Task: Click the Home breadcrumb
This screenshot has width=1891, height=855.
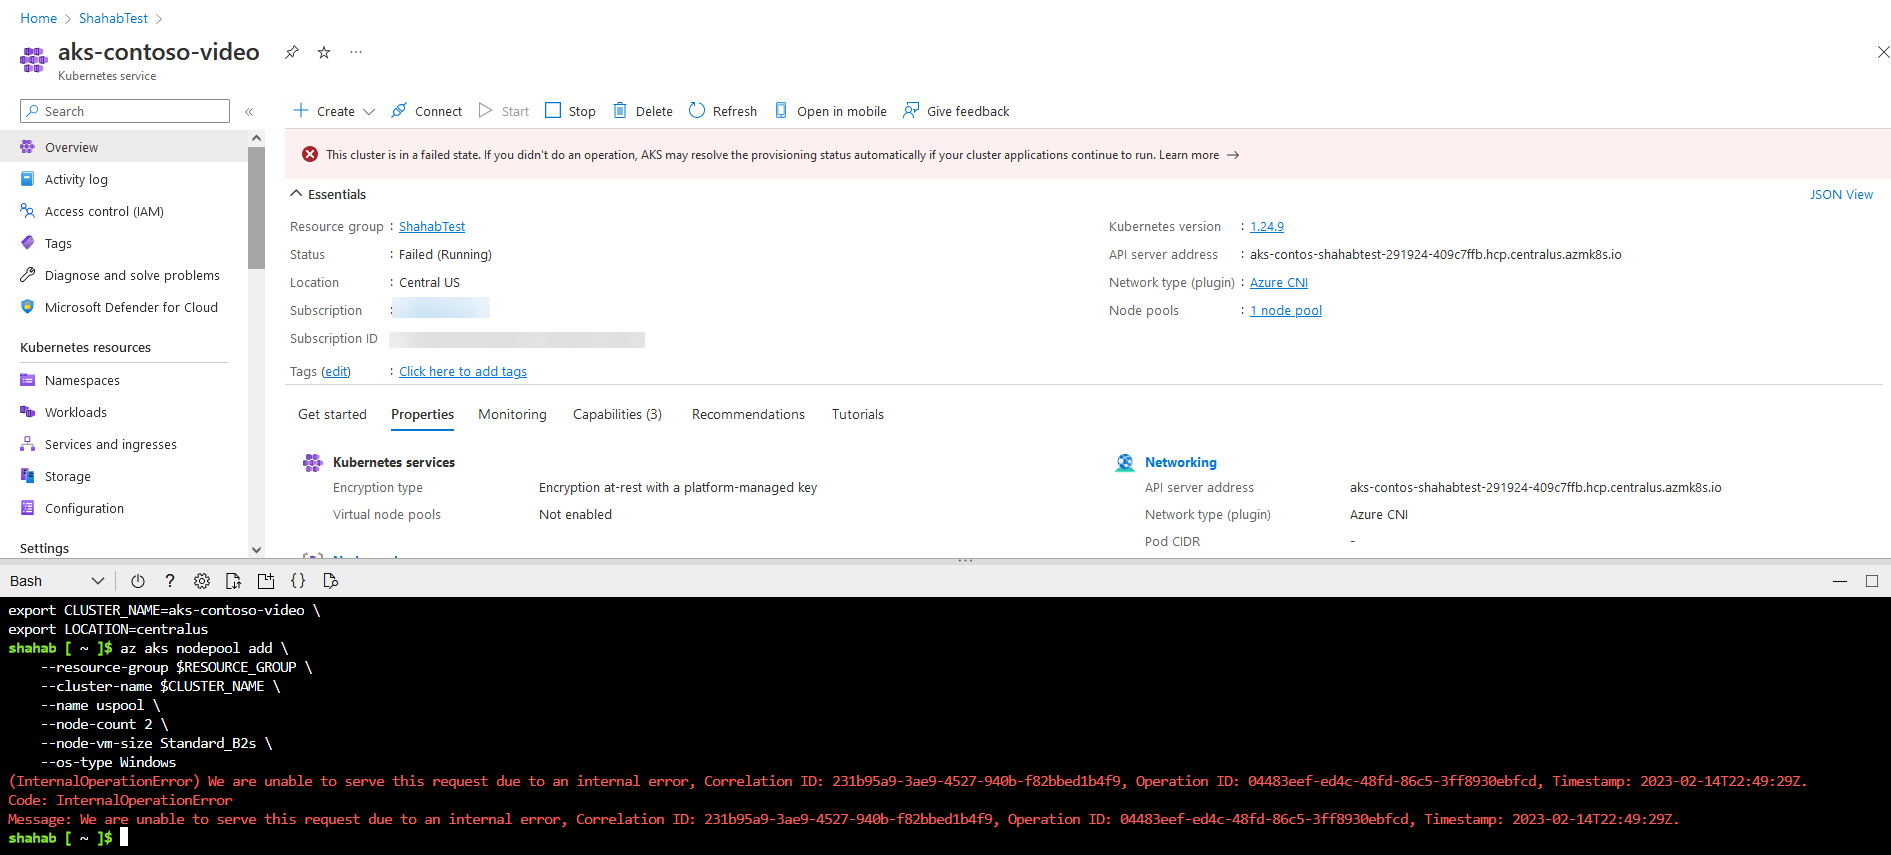Action: [38, 18]
